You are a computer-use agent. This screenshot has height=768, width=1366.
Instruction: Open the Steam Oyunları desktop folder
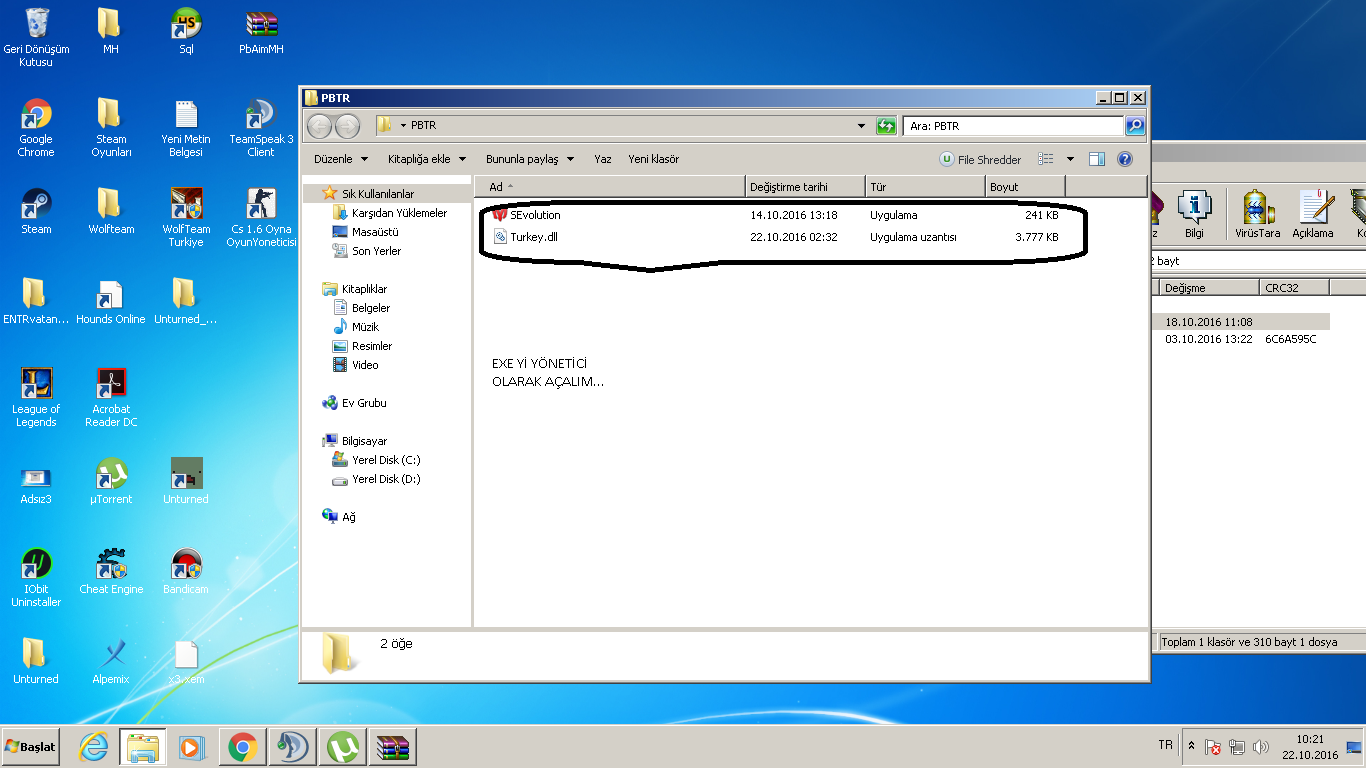[111, 127]
